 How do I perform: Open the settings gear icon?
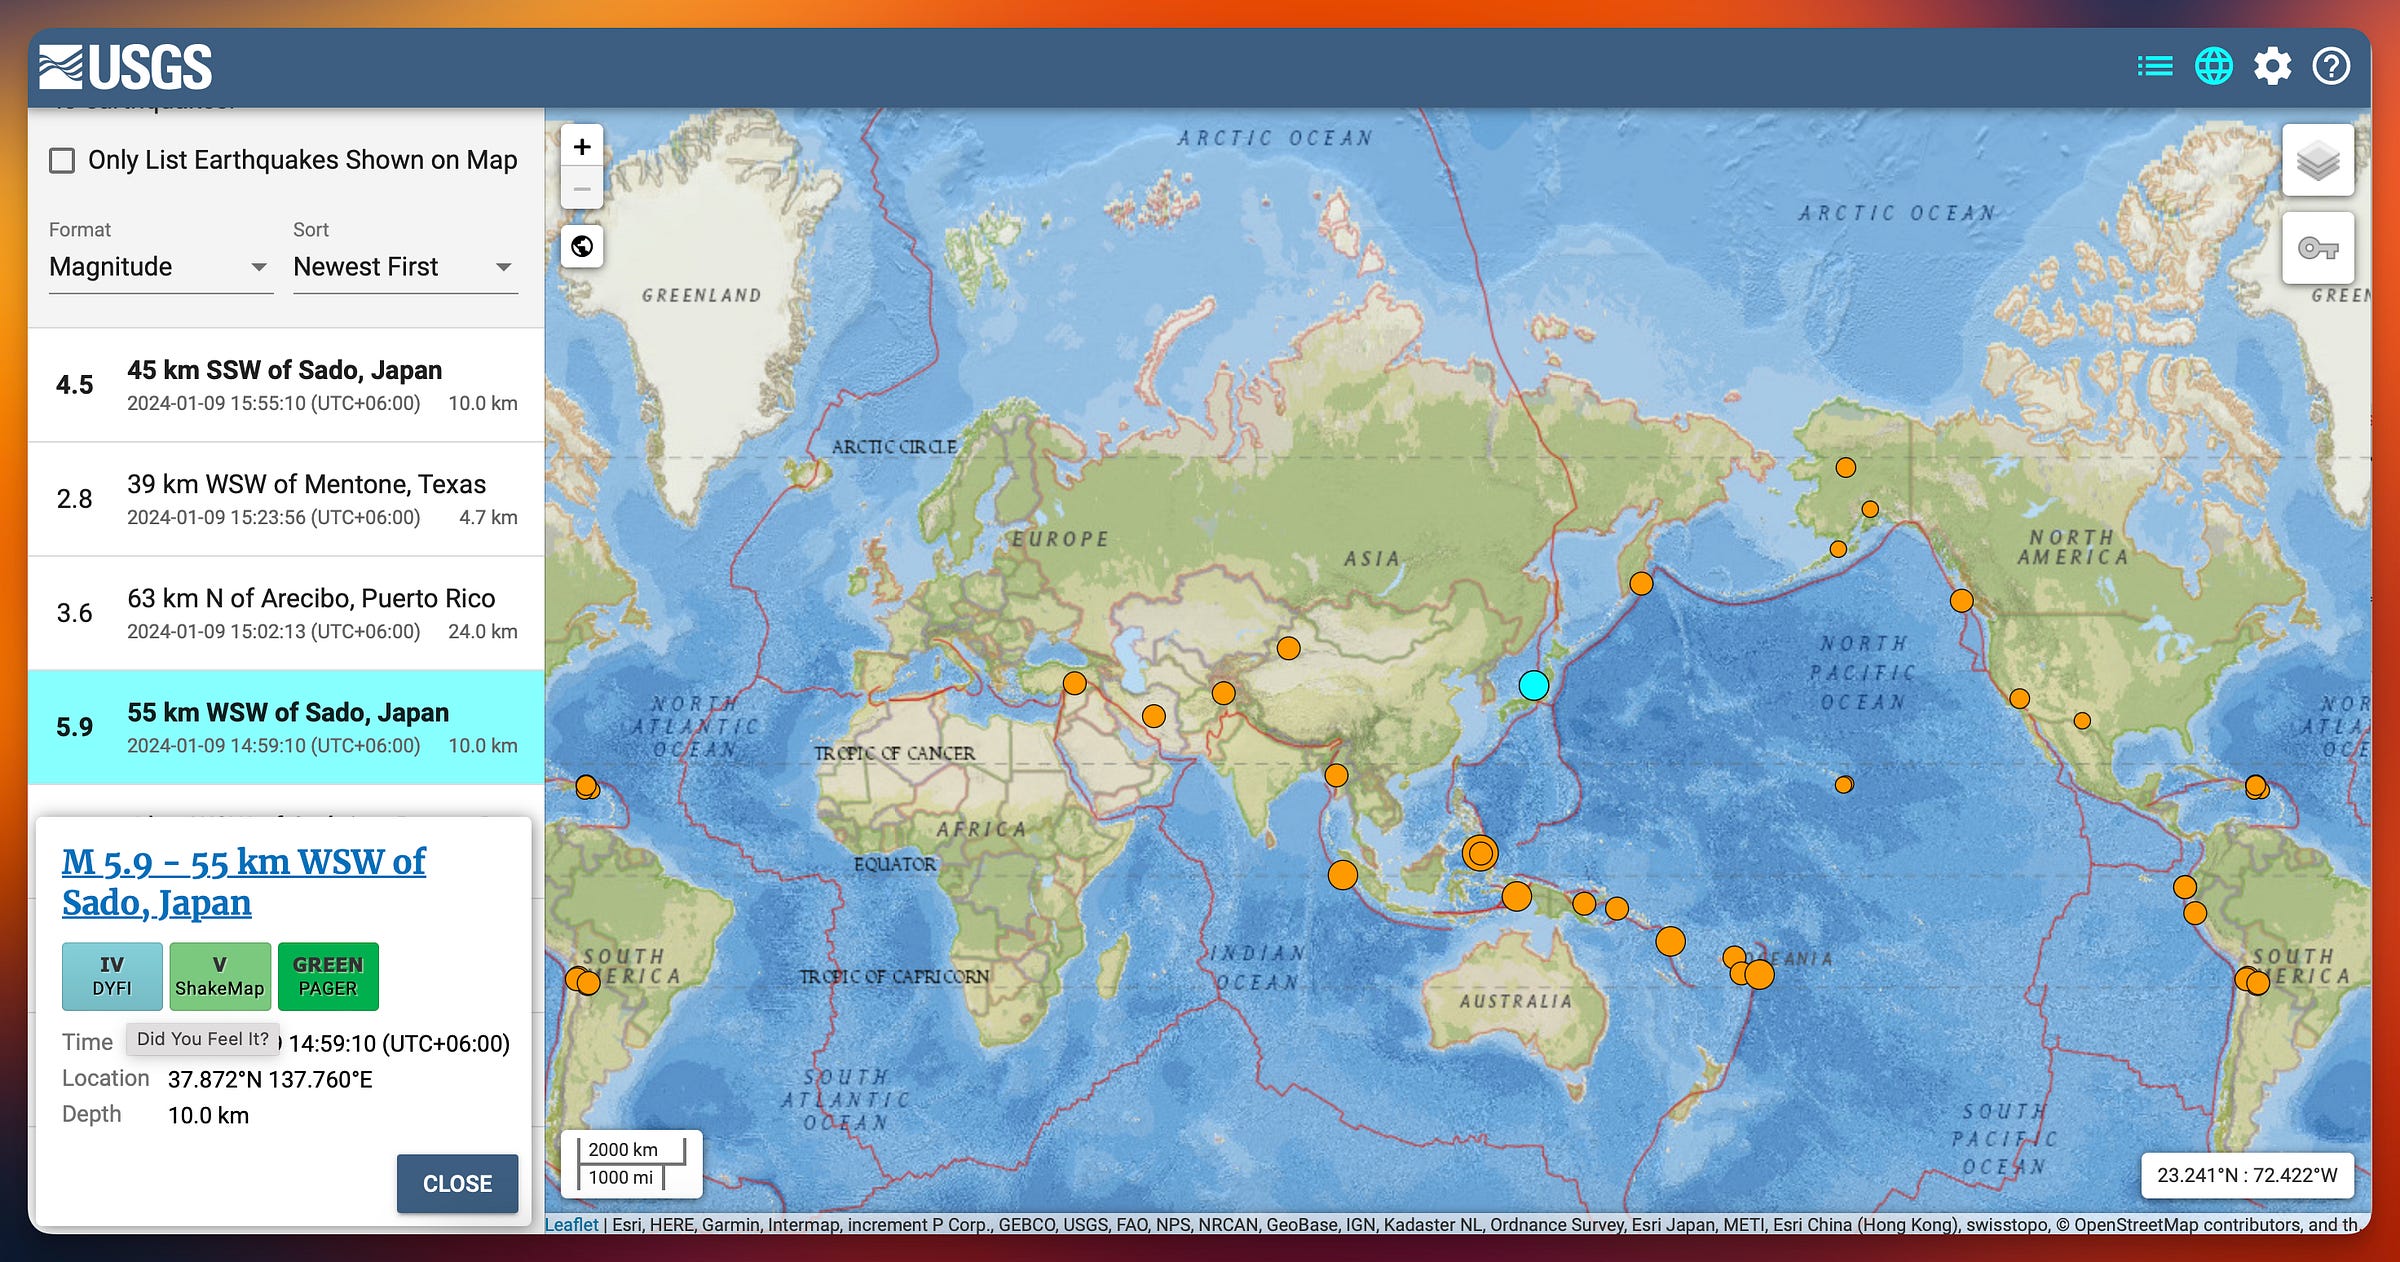pyautogui.click(x=2272, y=67)
